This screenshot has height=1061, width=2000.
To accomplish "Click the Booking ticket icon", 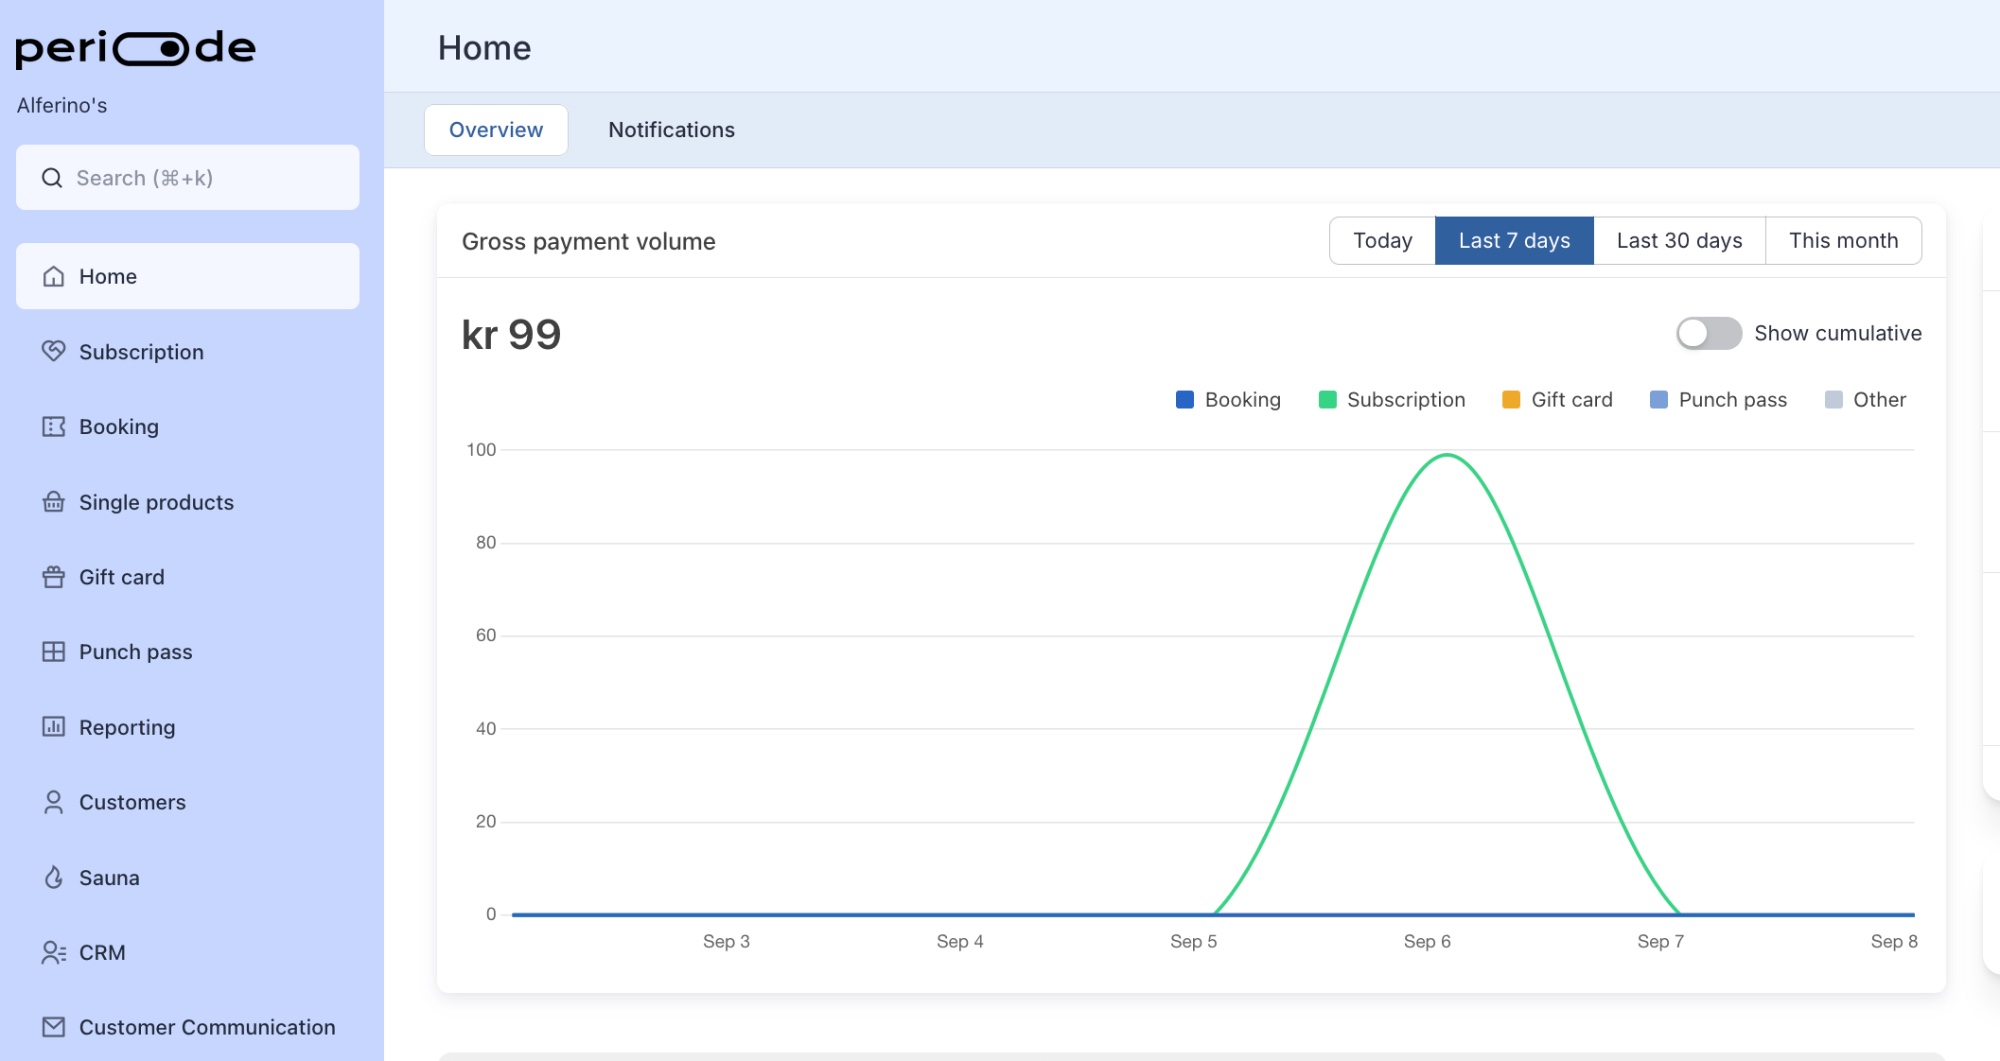I will 54,427.
